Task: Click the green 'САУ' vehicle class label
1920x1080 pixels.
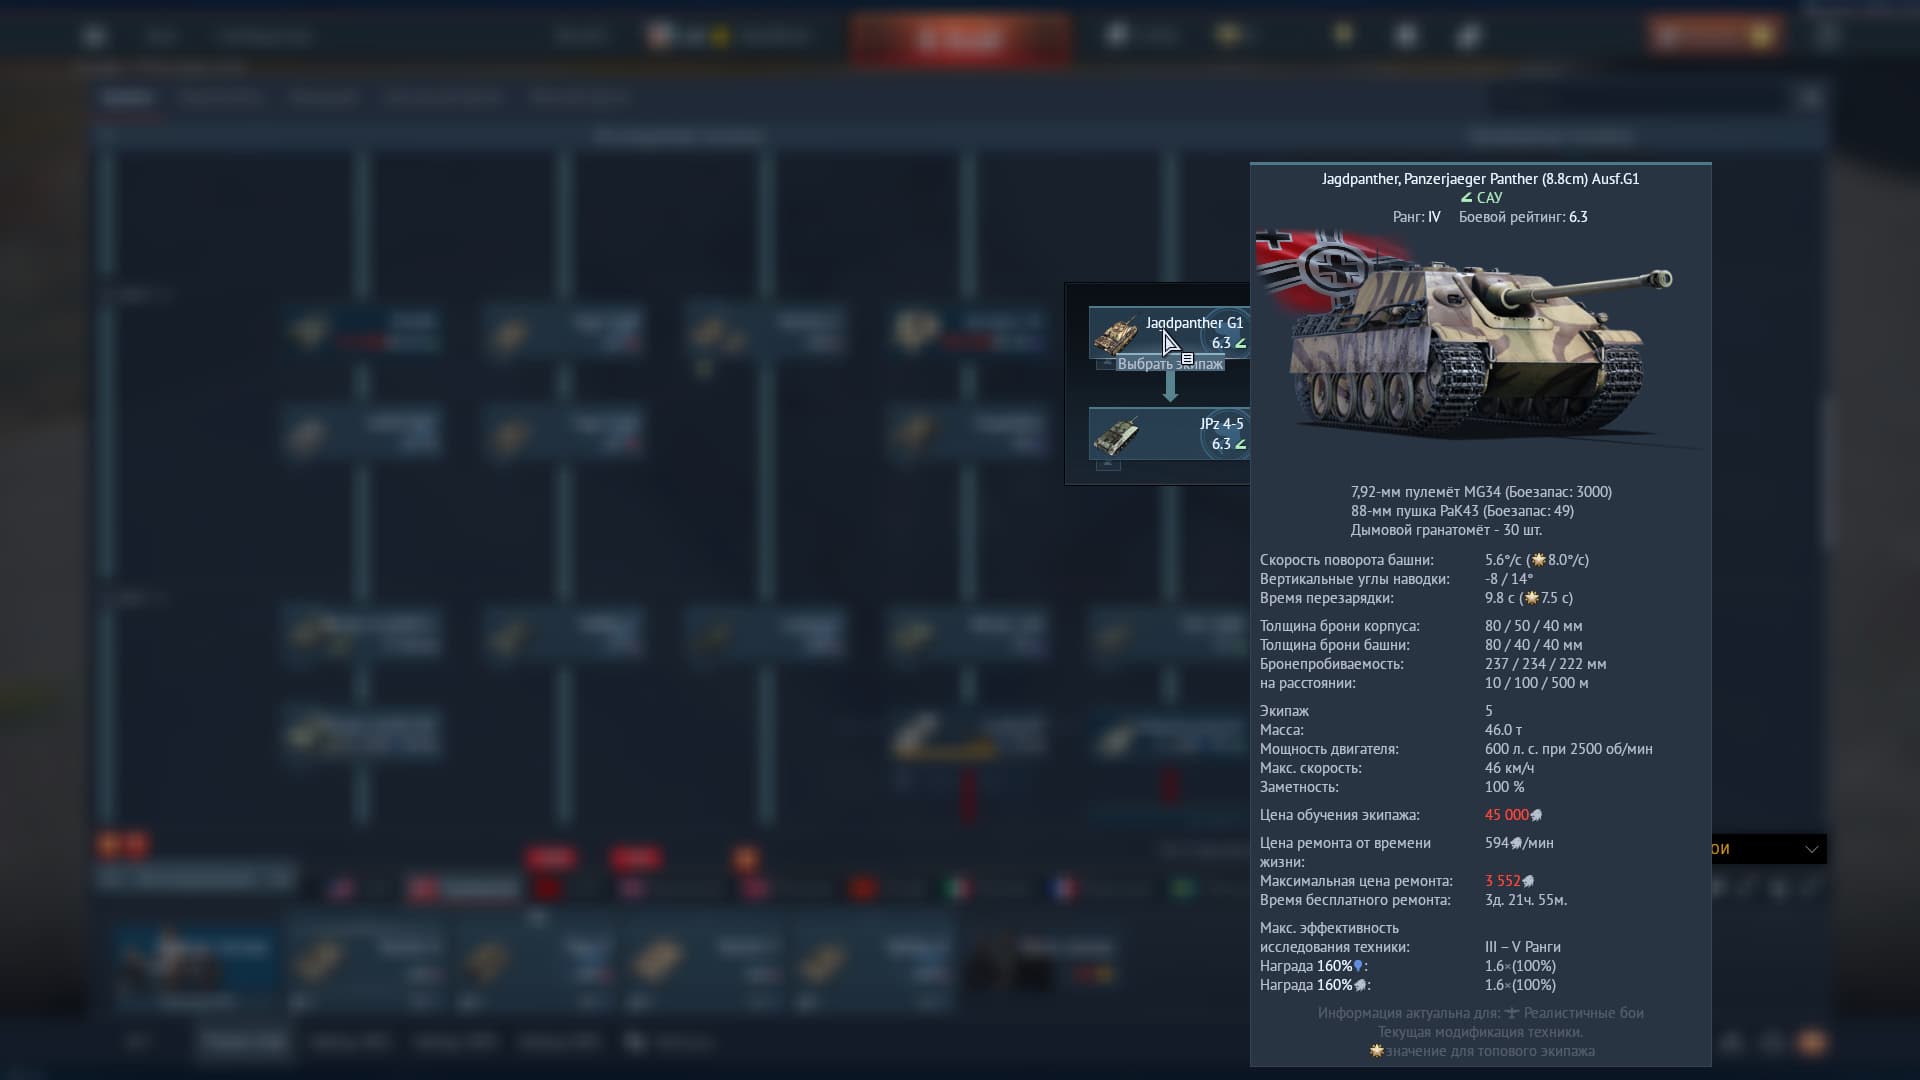Action: point(1489,198)
